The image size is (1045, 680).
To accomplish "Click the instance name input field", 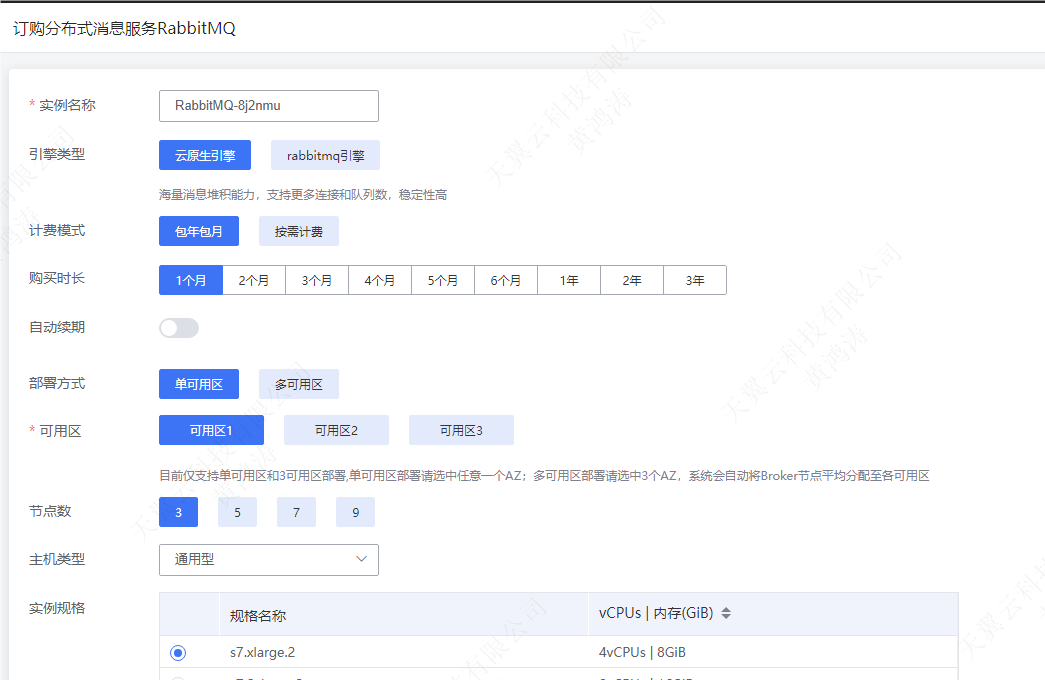I will click(x=269, y=106).
